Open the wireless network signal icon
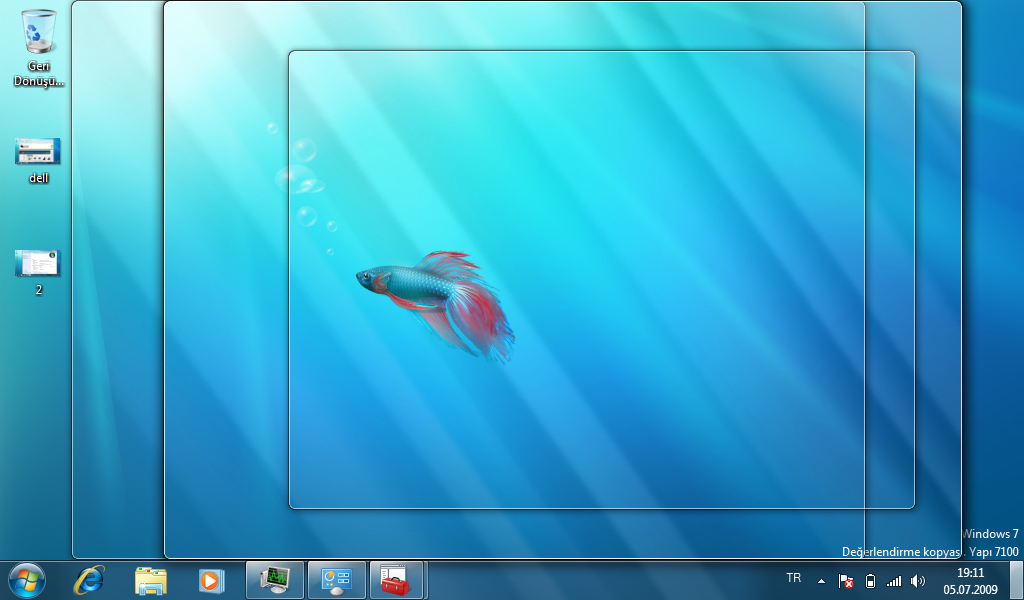The width and height of the screenshot is (1024, 600). coord(893,581)
